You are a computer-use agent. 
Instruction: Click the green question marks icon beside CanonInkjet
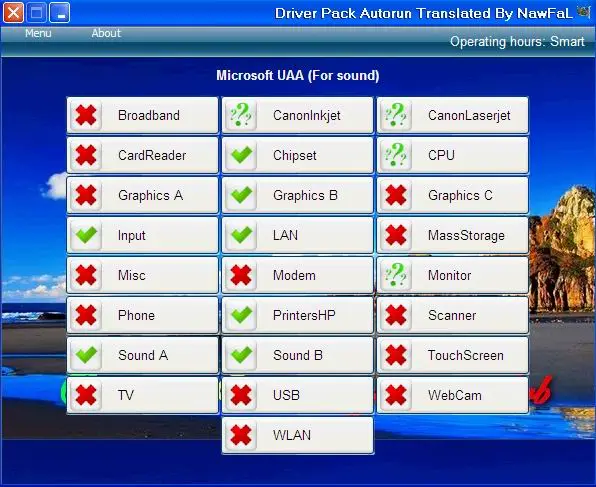click(x=241, y=116)
